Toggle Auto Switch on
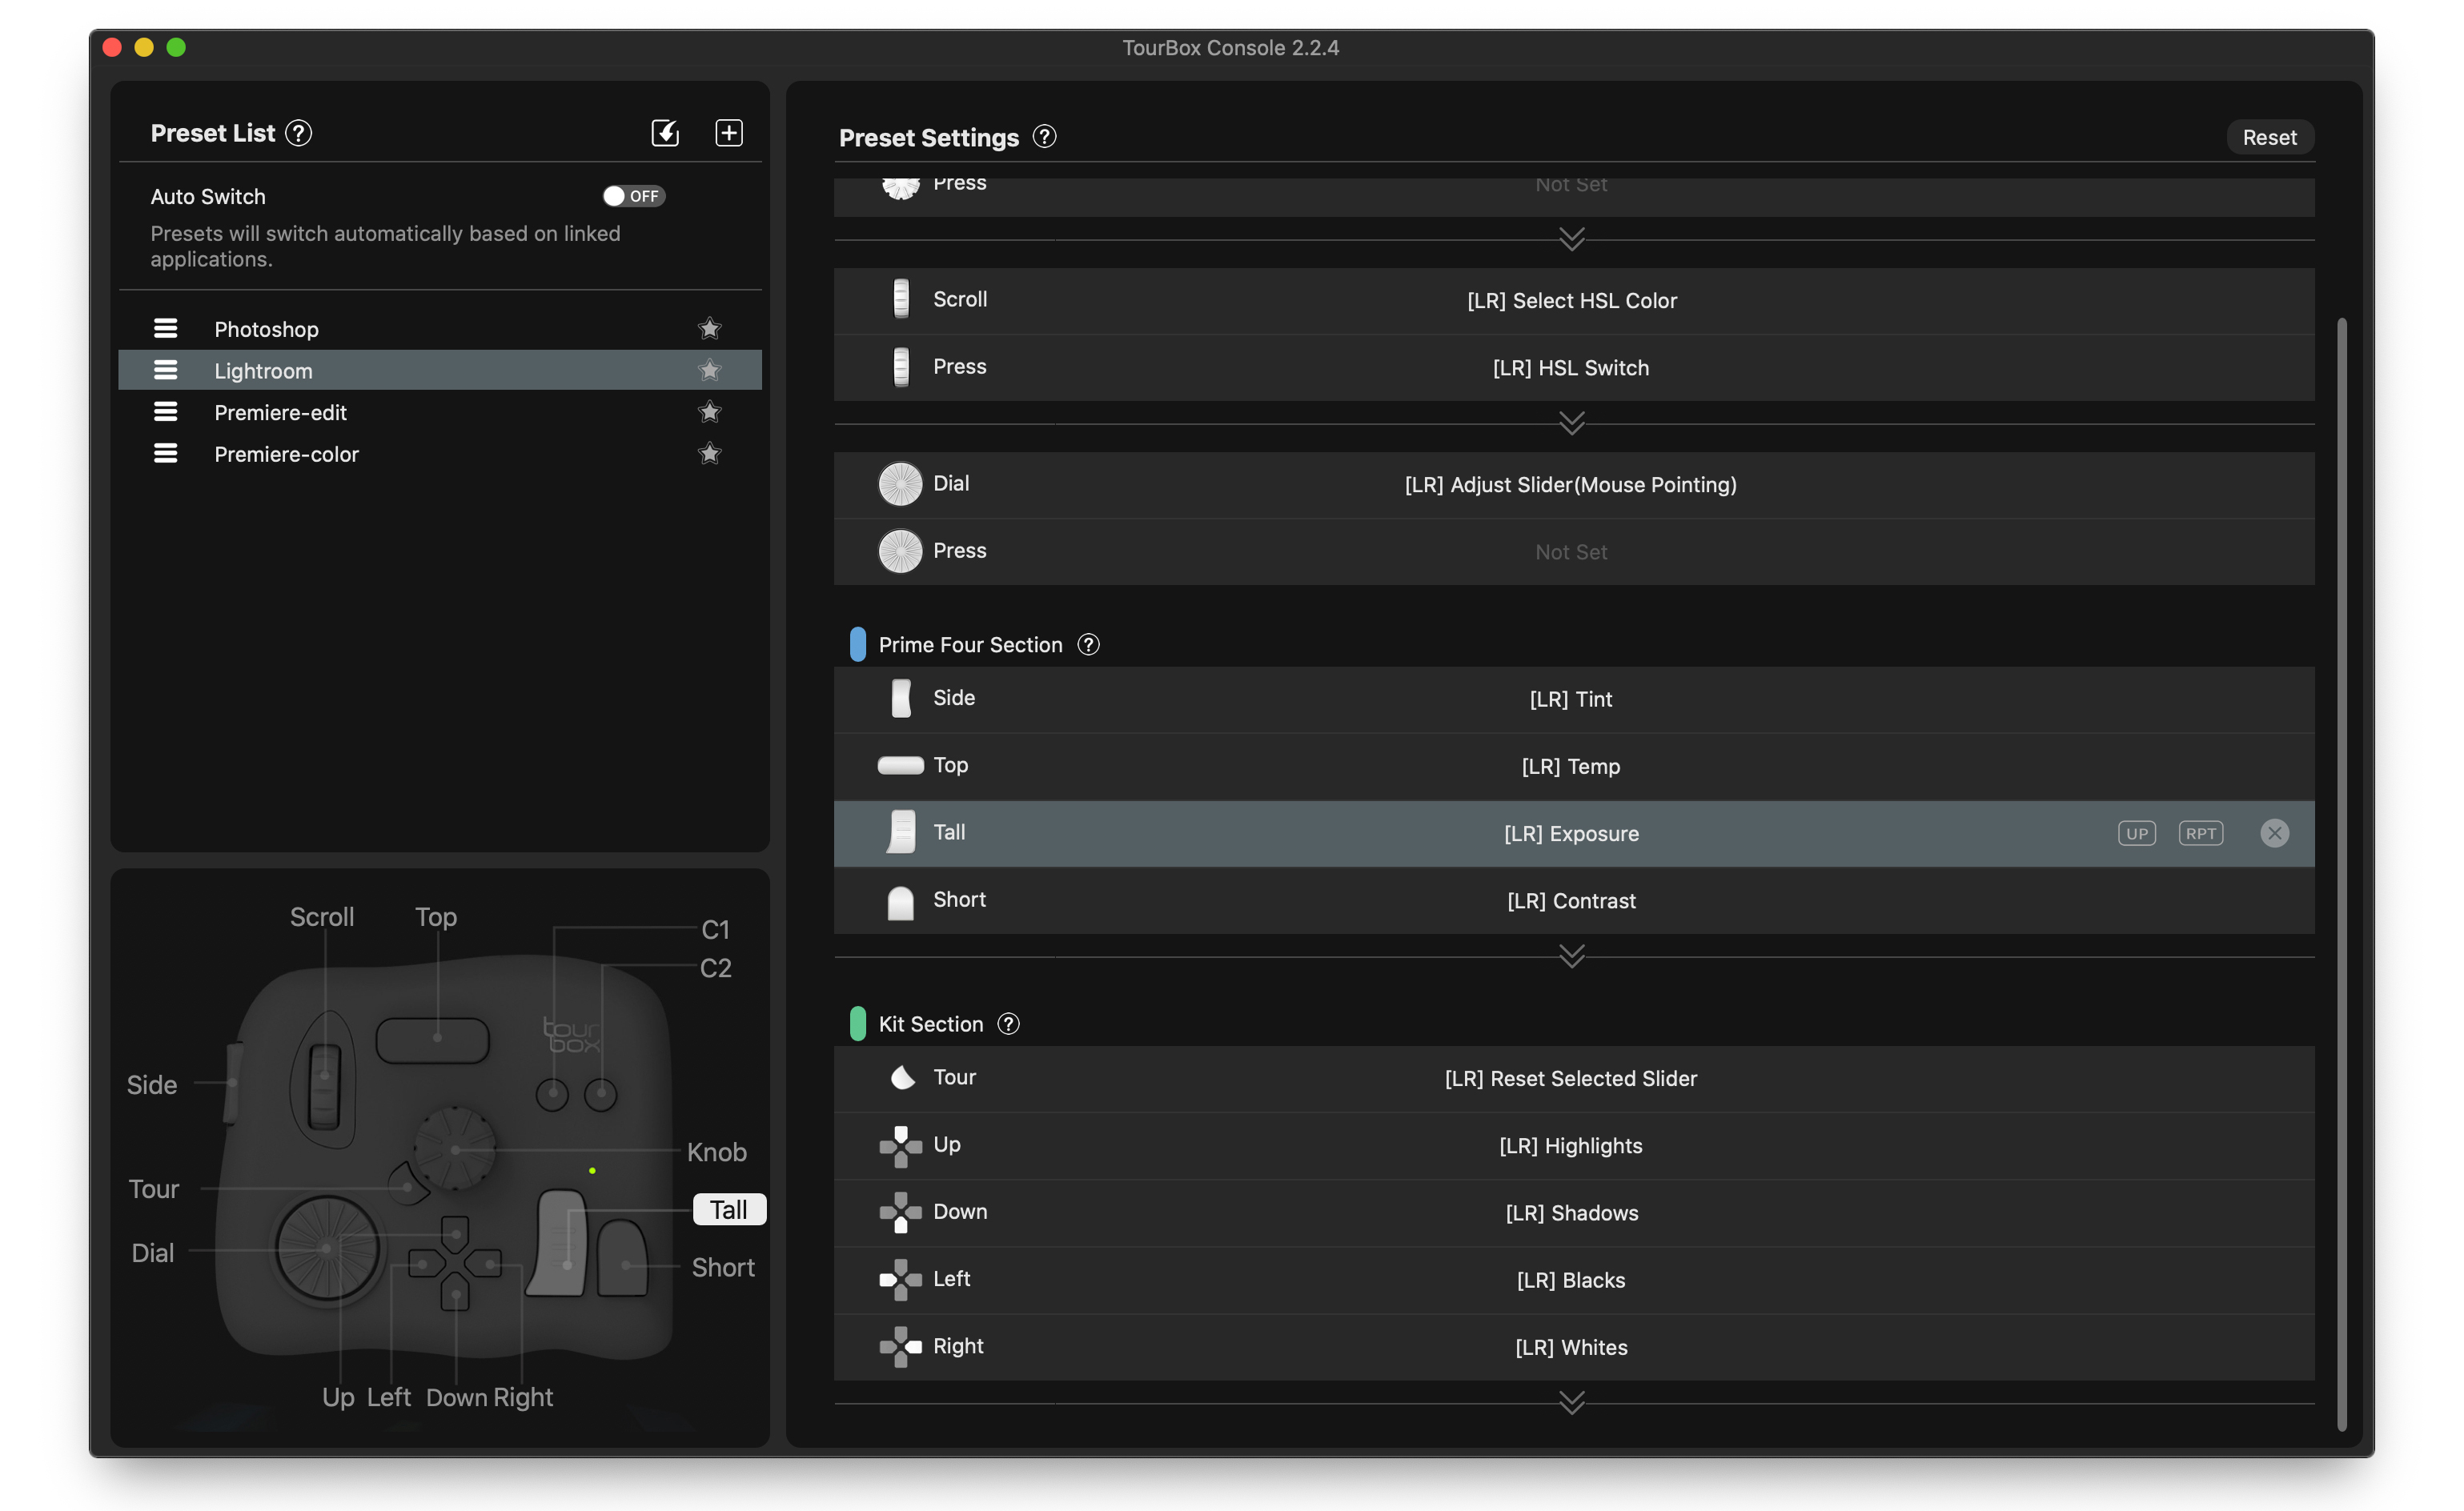Screen dimensions: 2464x1511 632,196
